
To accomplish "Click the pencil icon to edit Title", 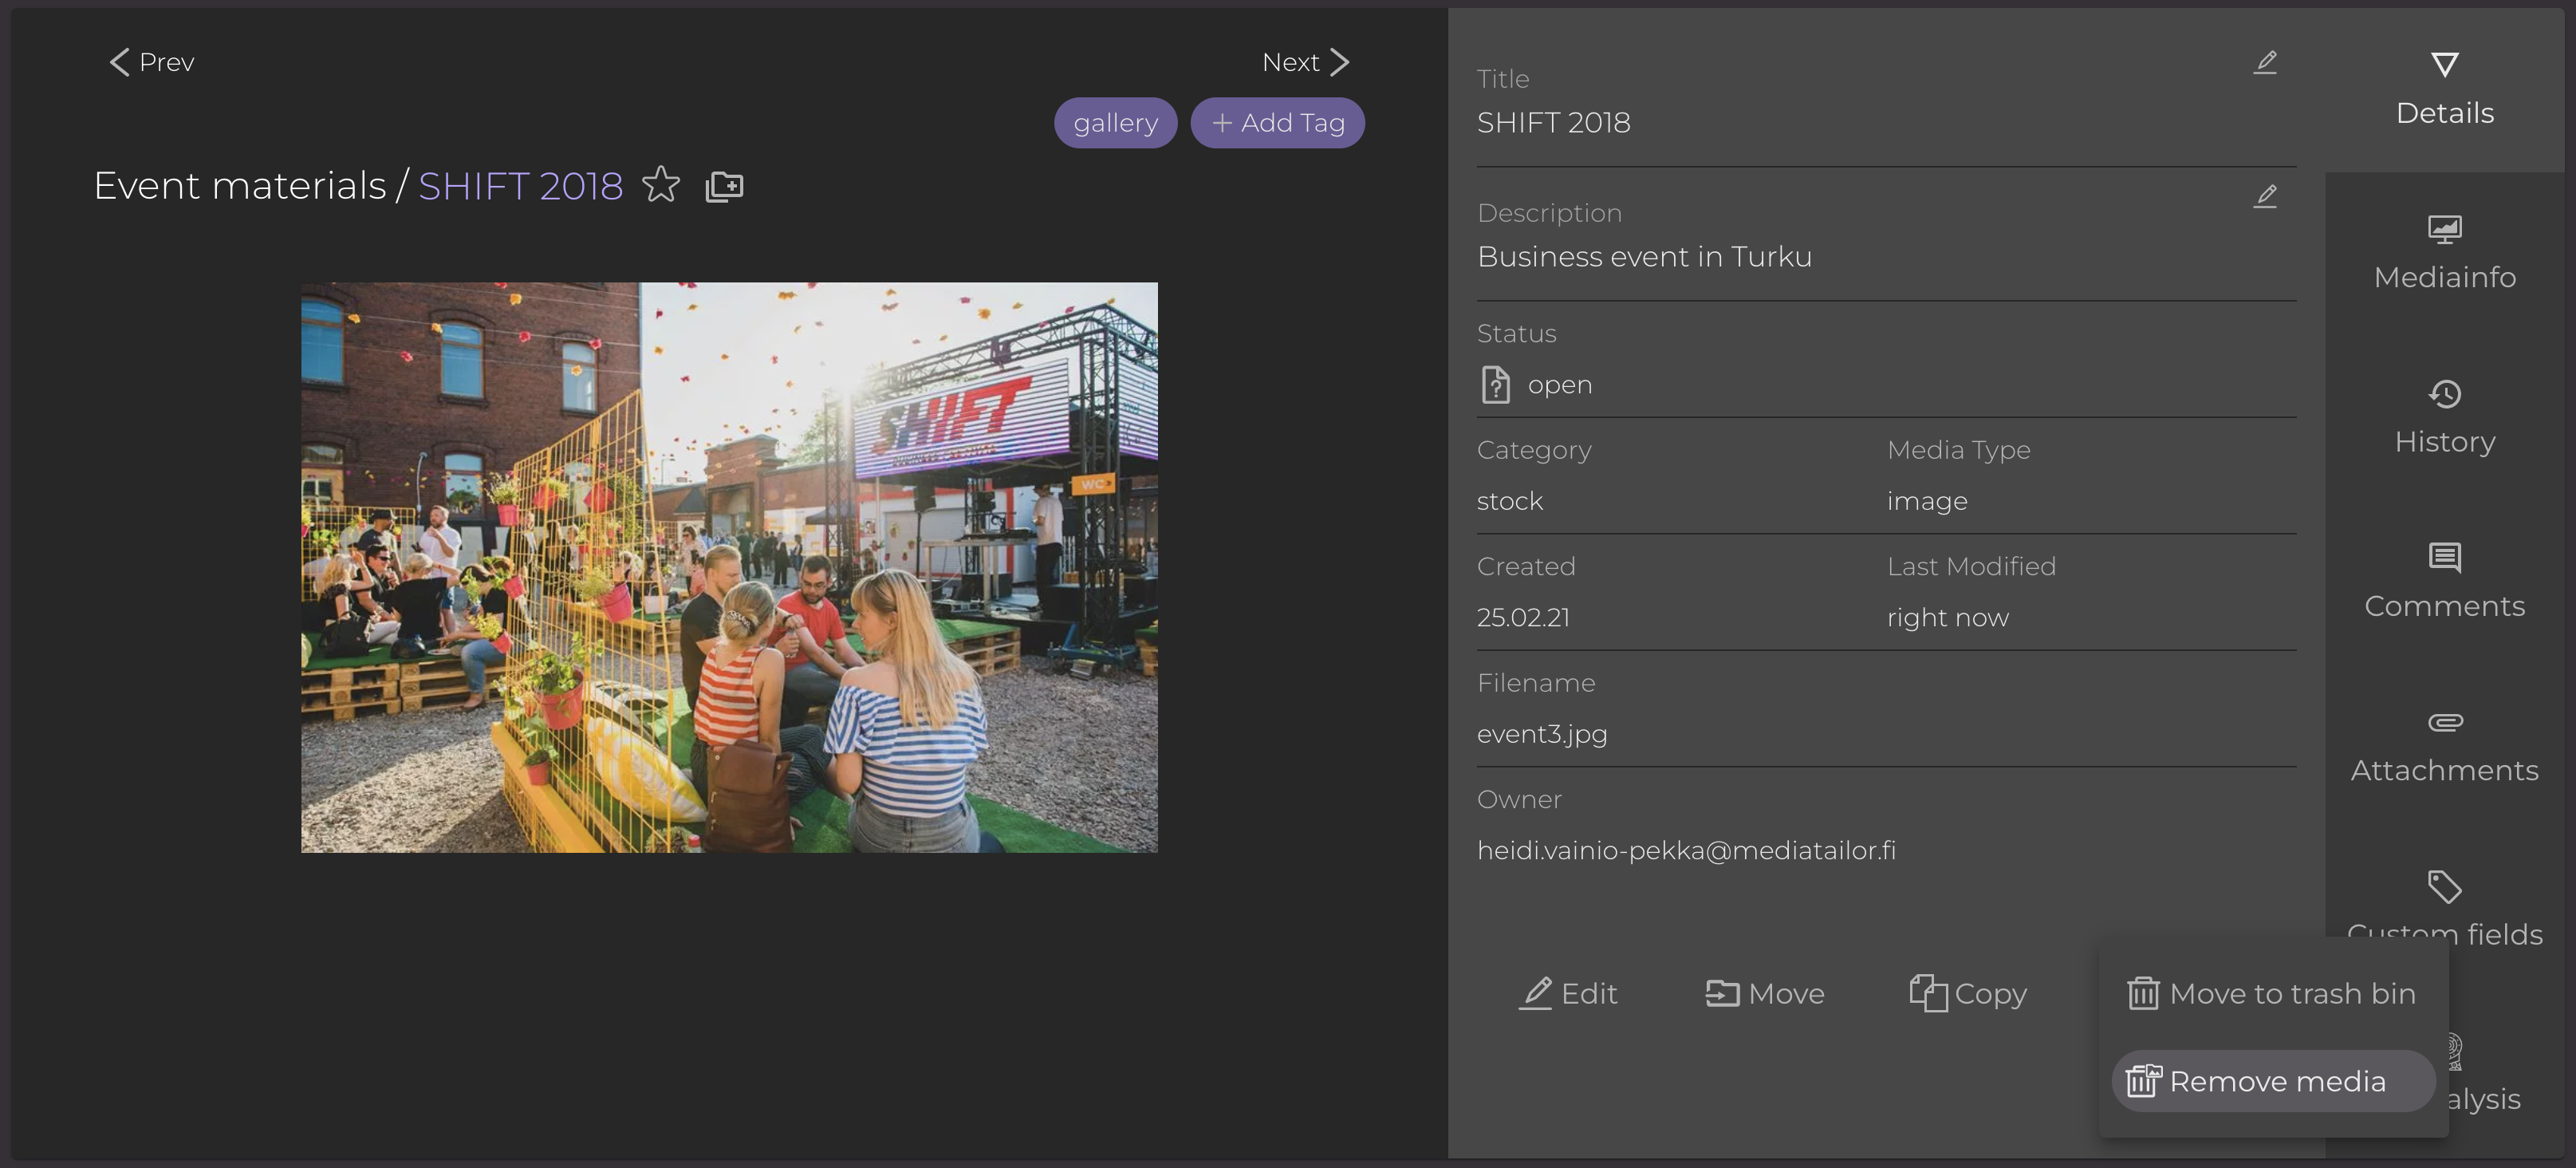I will pos(2265,62).
